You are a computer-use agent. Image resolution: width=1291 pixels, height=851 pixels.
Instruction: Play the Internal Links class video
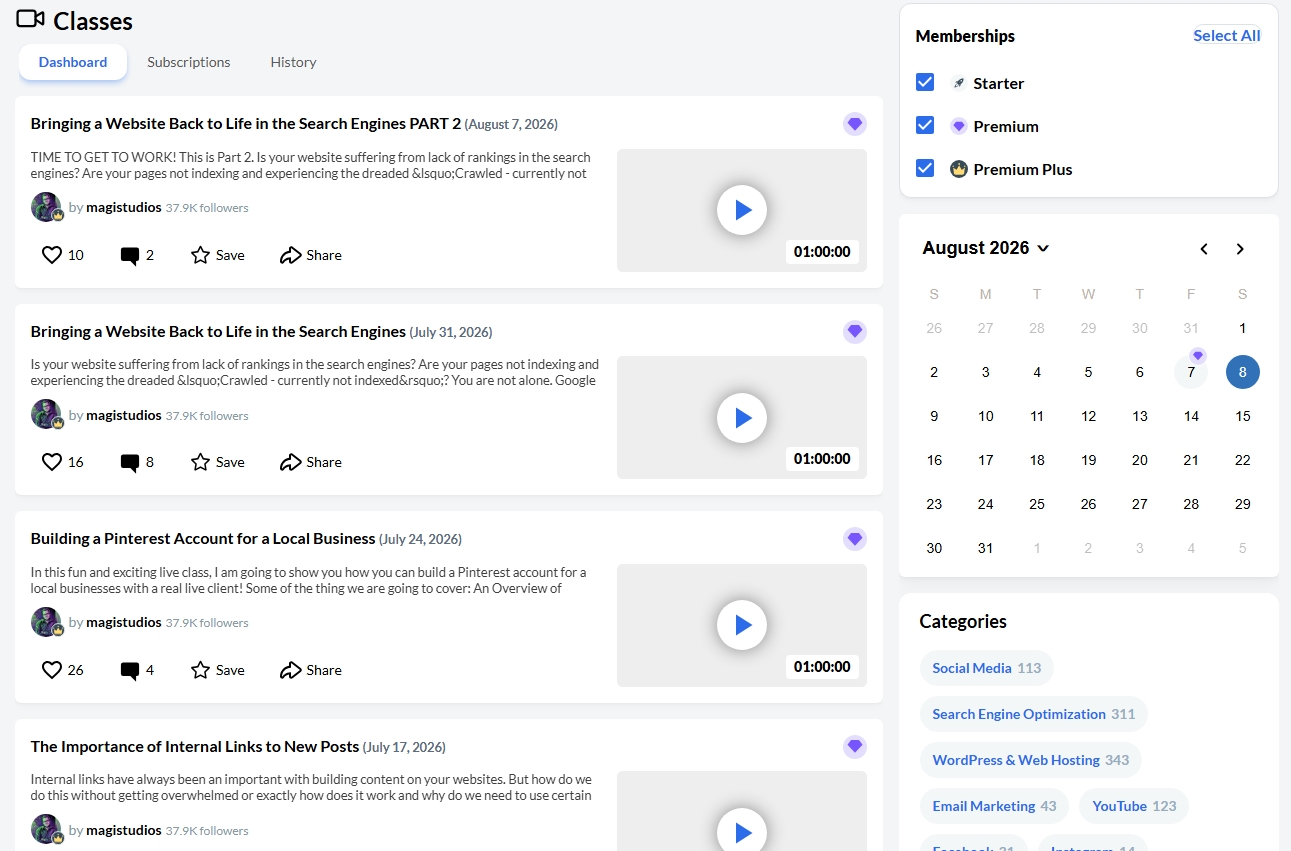pos(742,829)
